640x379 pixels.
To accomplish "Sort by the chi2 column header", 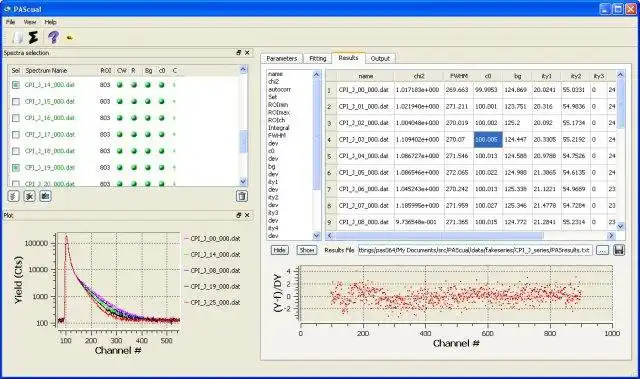I will tap(419, 76).
